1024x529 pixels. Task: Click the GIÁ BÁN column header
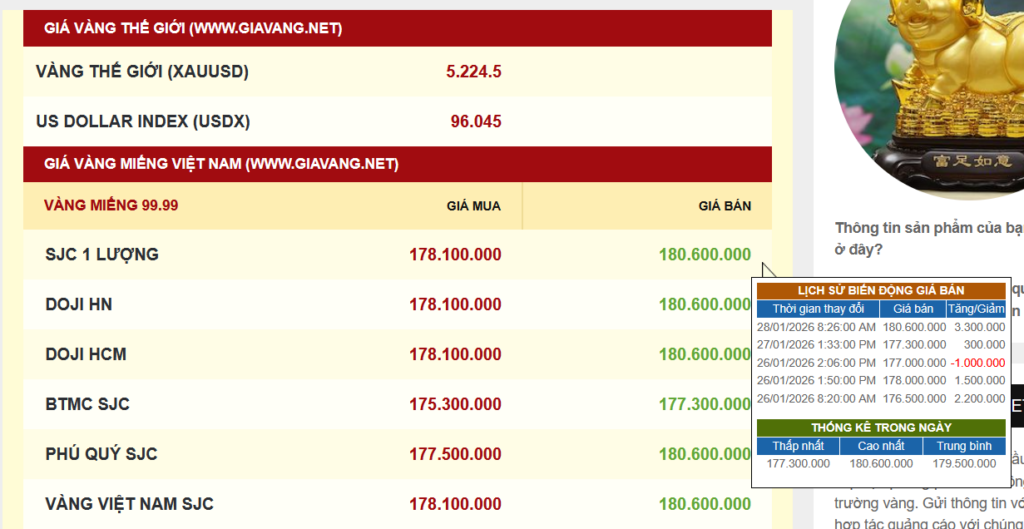coord(724,206)
